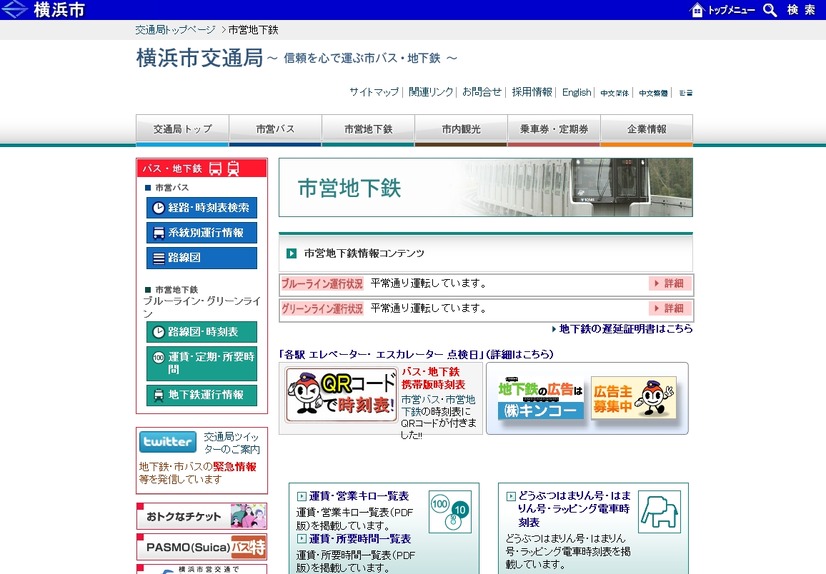Open the bus 路線図 button
826x574 pixels.
[202, 258]
